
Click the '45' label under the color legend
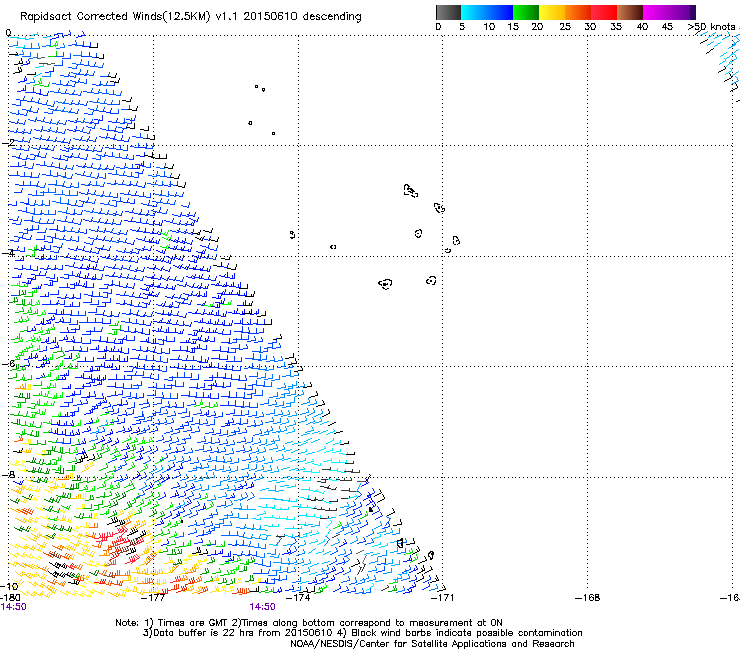[667, 27]
